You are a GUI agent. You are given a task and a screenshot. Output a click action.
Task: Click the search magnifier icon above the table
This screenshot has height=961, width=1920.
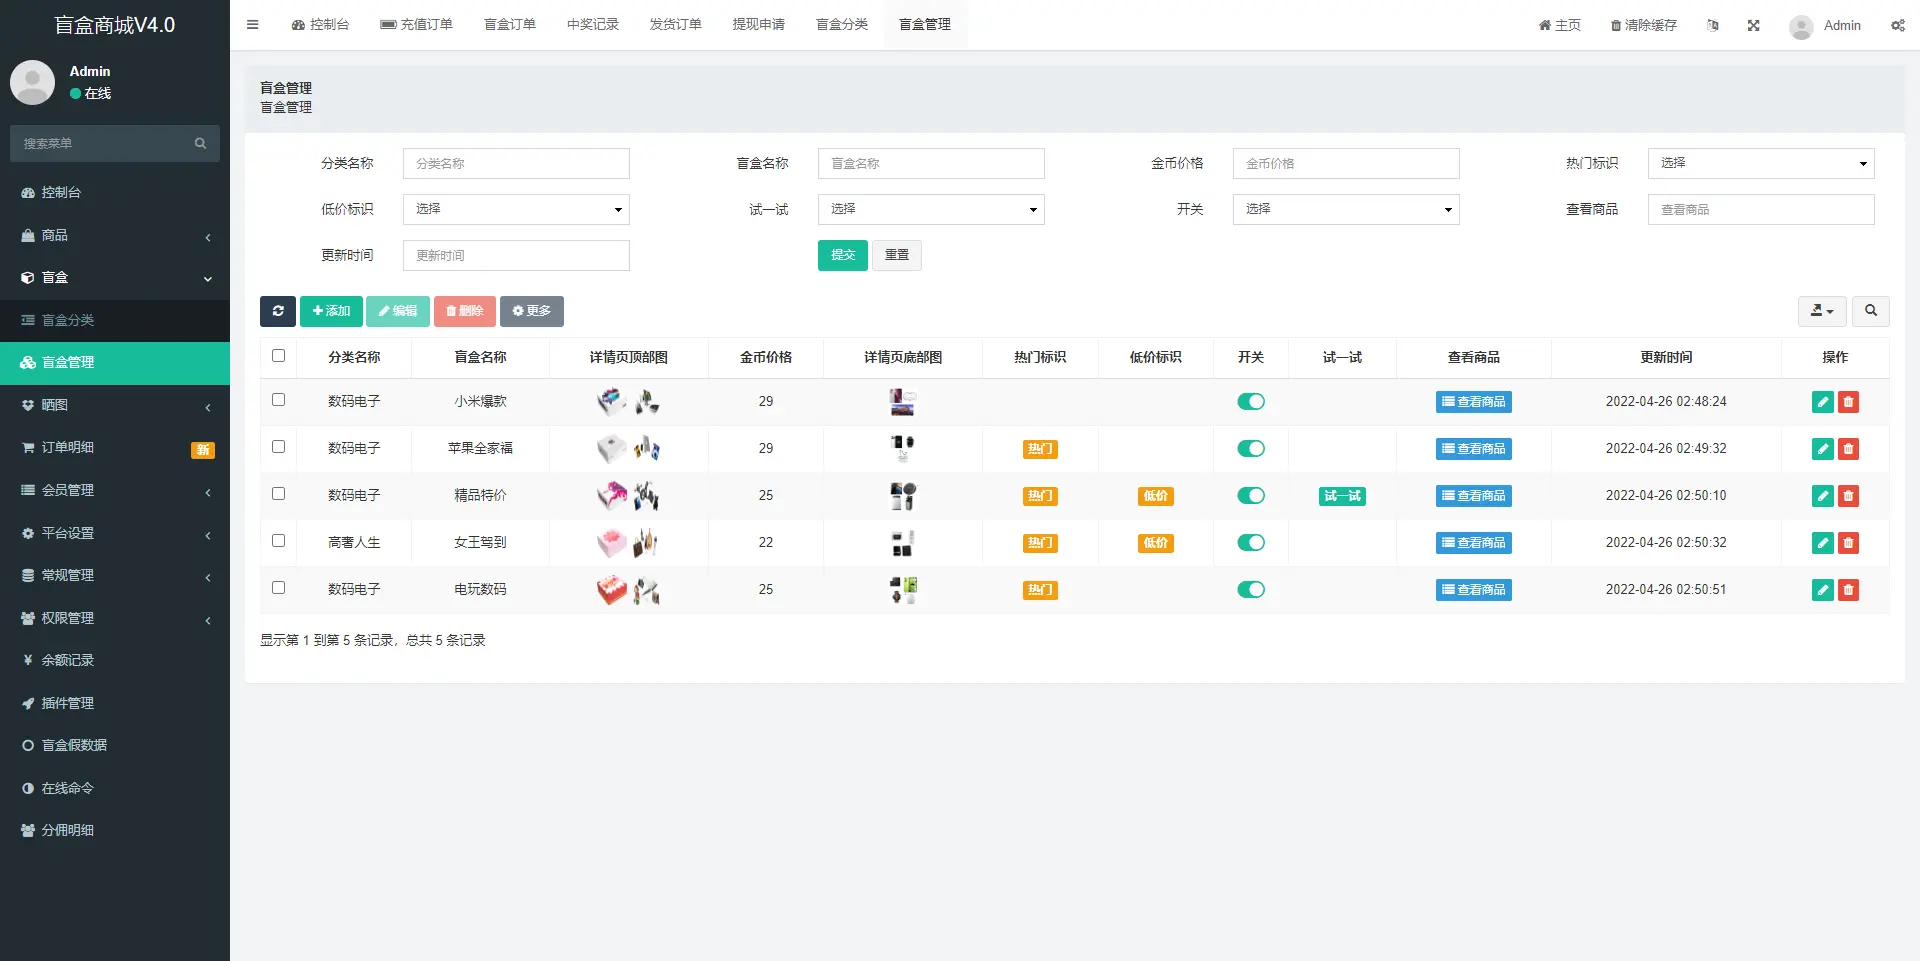(x=1869, y=311)
